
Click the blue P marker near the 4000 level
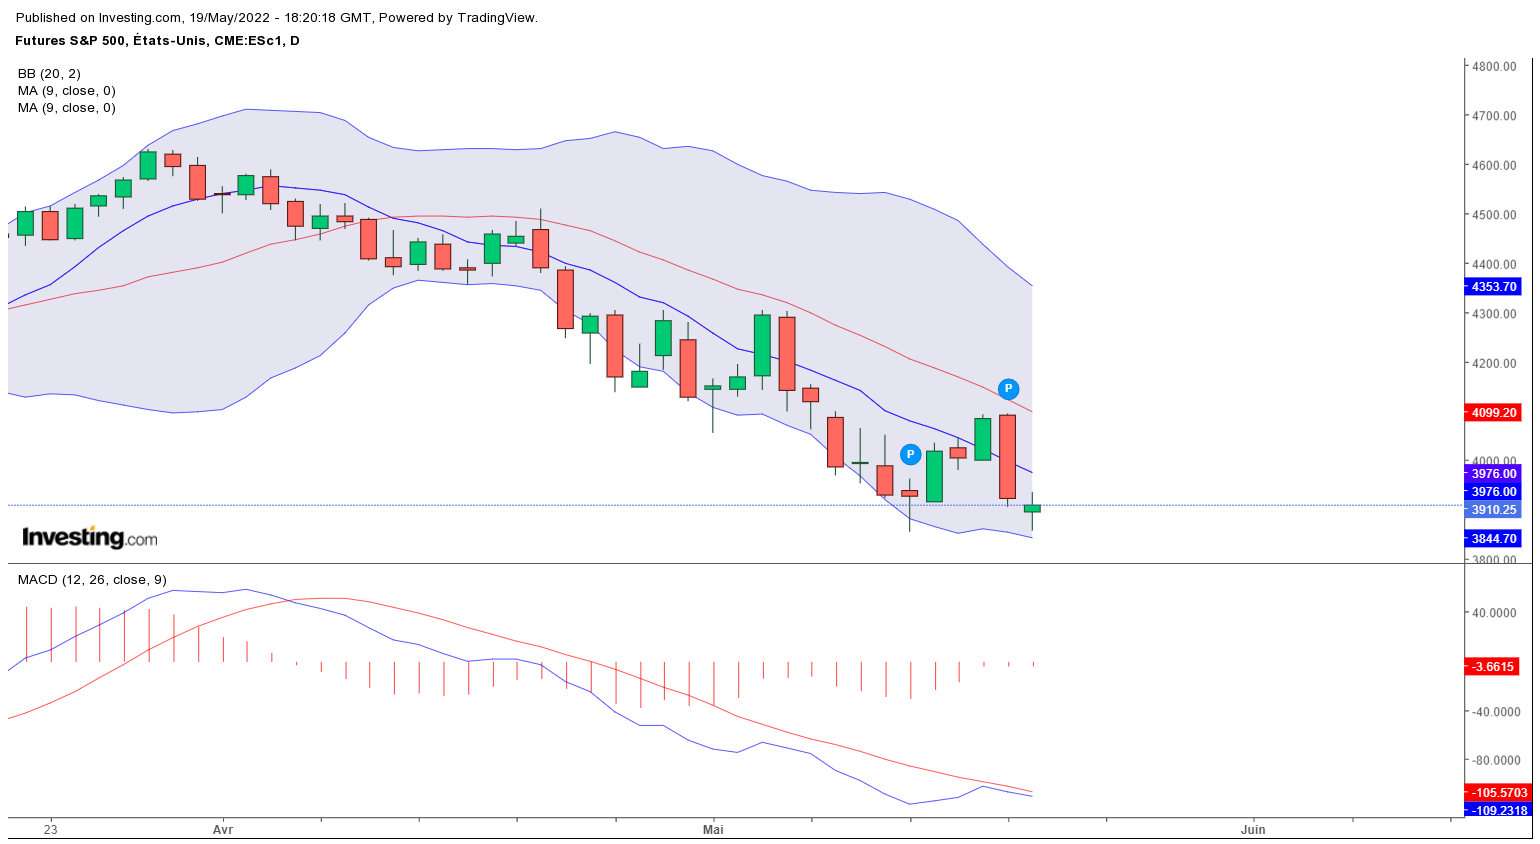[x=910, y=455]
